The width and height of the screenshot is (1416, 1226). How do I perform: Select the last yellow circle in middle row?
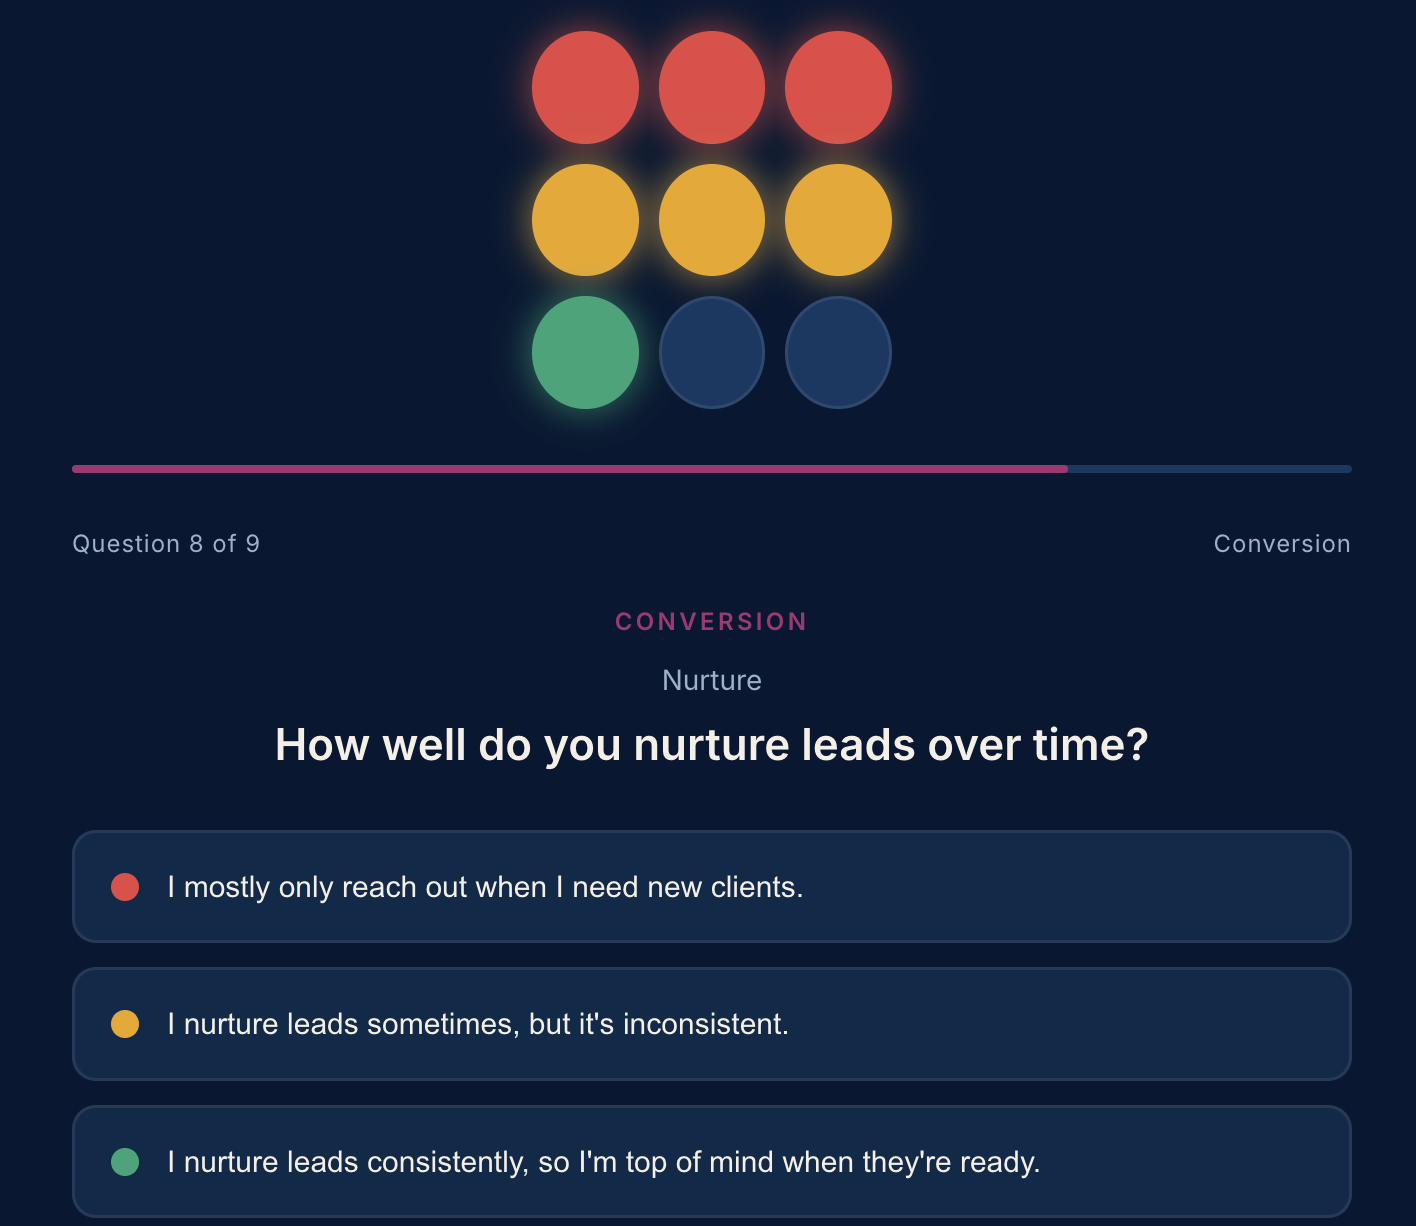click(x=838, y=220)
